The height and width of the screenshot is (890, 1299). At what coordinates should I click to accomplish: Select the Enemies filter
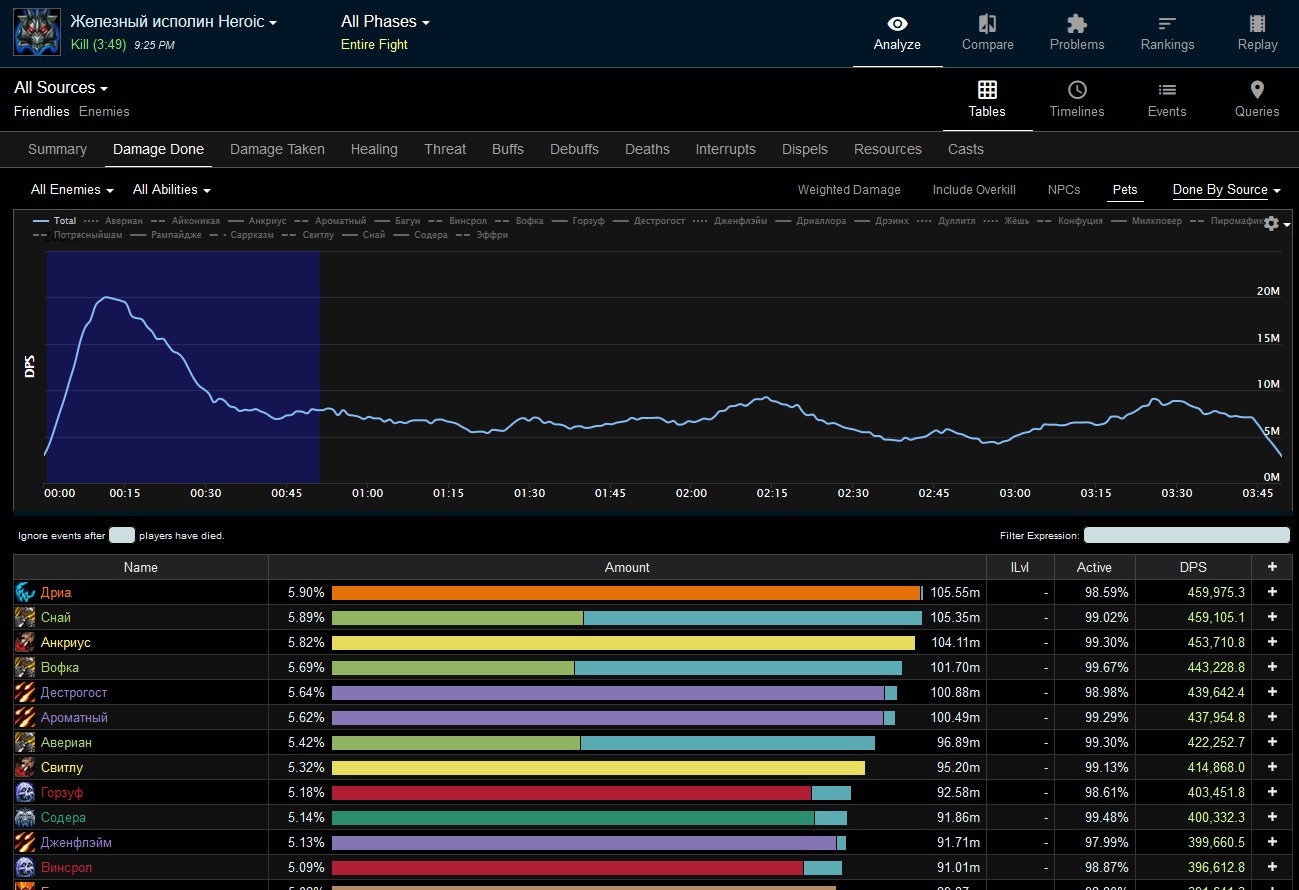tap(104, 111)
